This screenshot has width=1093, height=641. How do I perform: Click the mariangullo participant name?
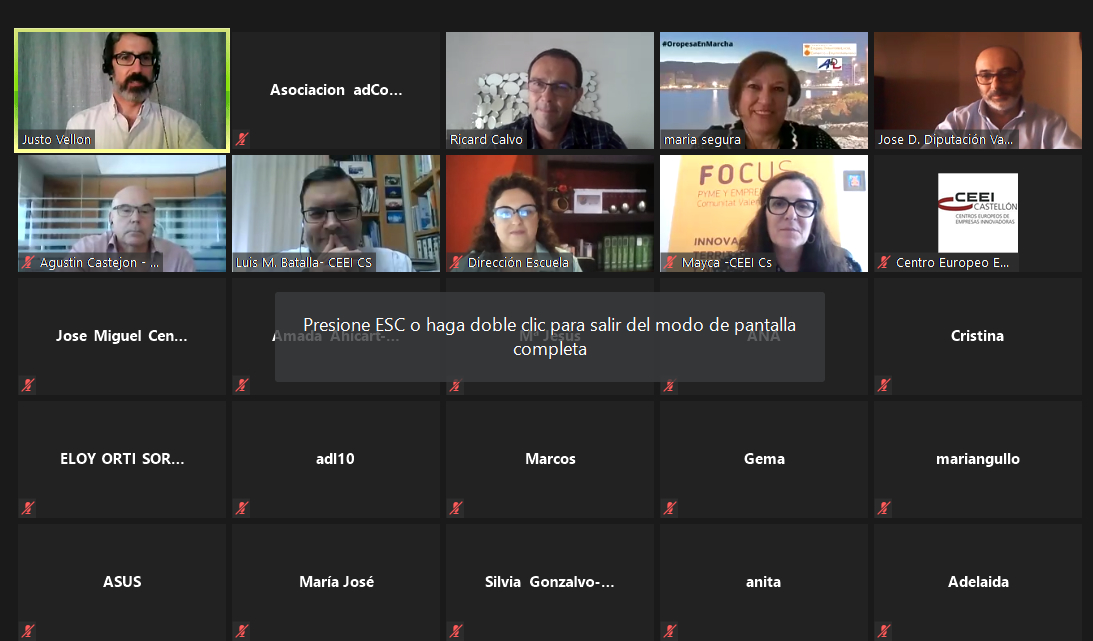coord(977,459)
